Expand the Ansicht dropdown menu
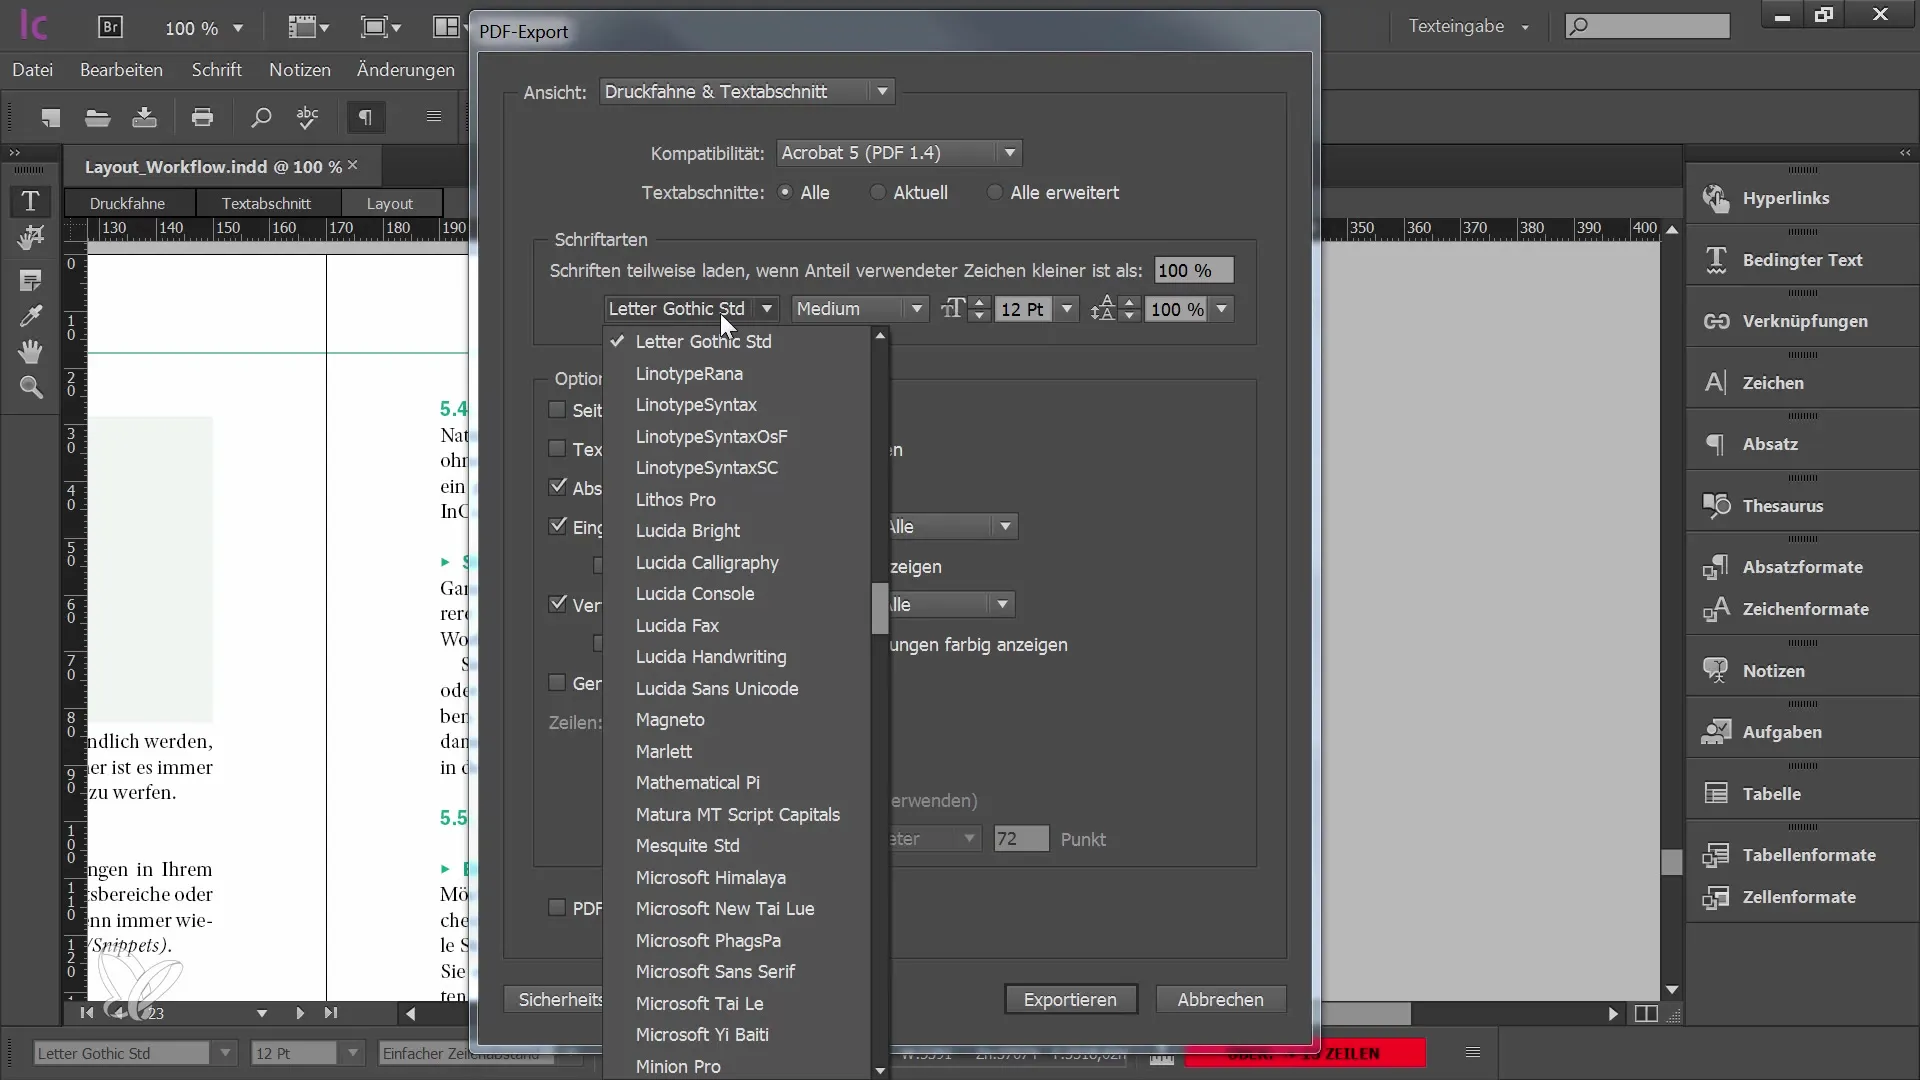Viewport: 1920px width, 1080px height. click(x=885, y=91)
